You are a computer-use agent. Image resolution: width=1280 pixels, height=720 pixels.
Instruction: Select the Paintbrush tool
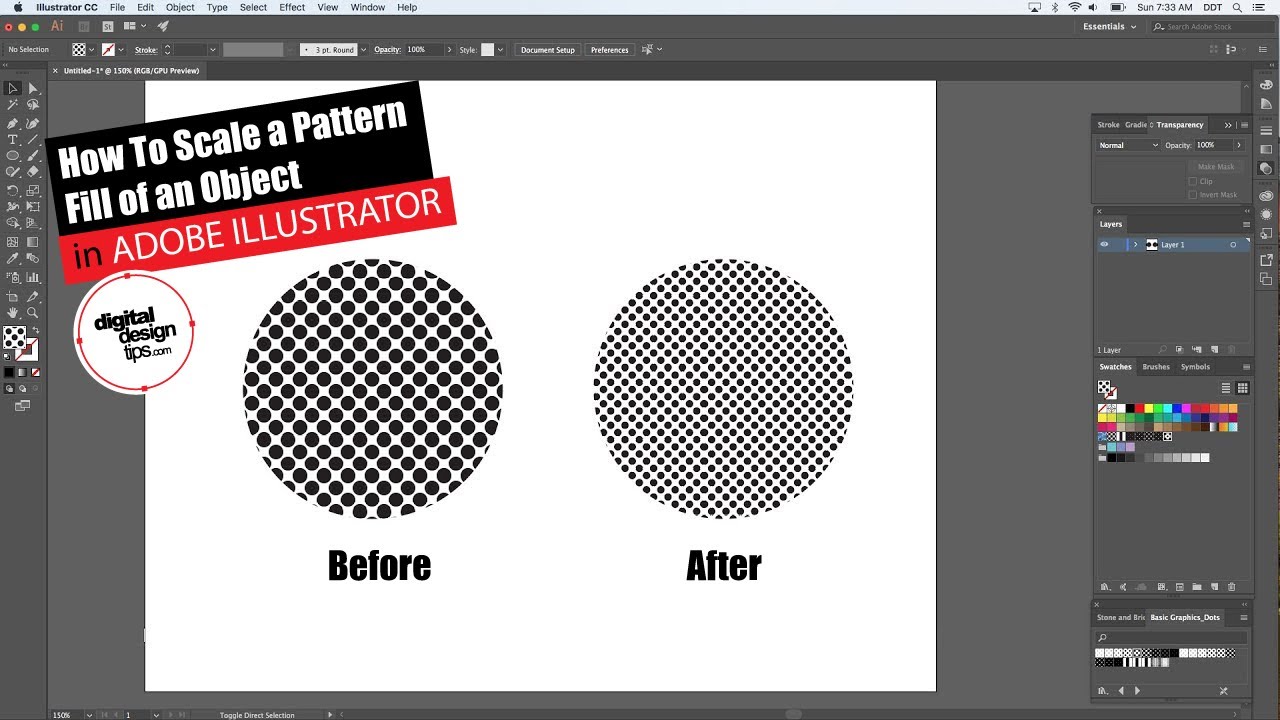(32, 156)
